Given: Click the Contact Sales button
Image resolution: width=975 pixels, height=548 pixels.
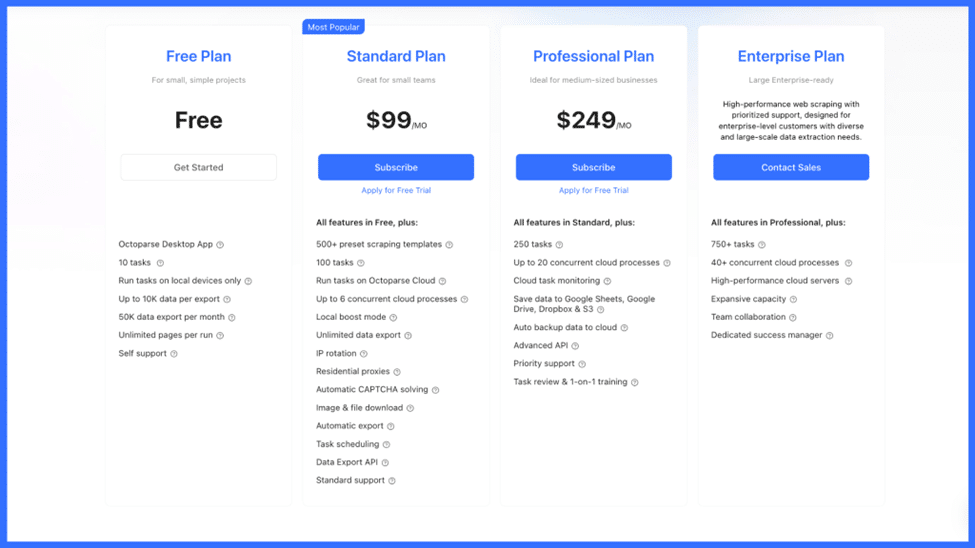Looking at the screenshot, I should pos(791,167).
